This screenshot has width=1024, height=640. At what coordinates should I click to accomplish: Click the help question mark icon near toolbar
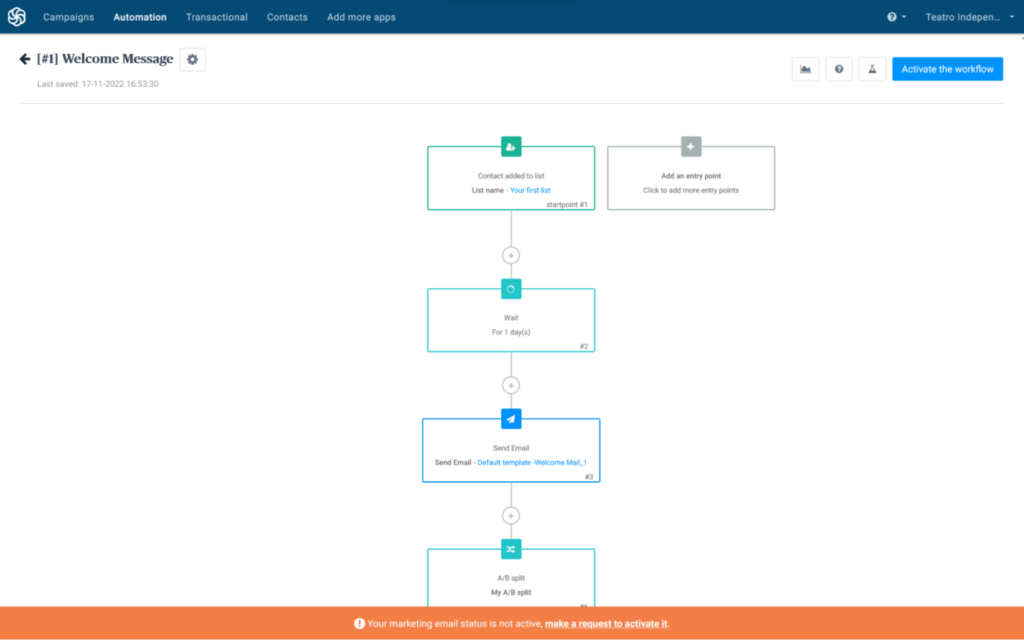coord(838,68)
